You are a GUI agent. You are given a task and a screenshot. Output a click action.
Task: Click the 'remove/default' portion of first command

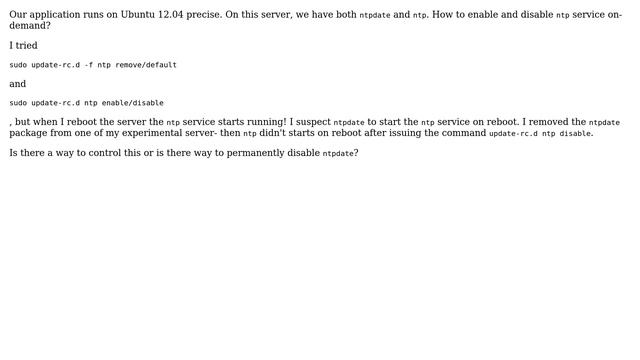click(x=146, y=65)
